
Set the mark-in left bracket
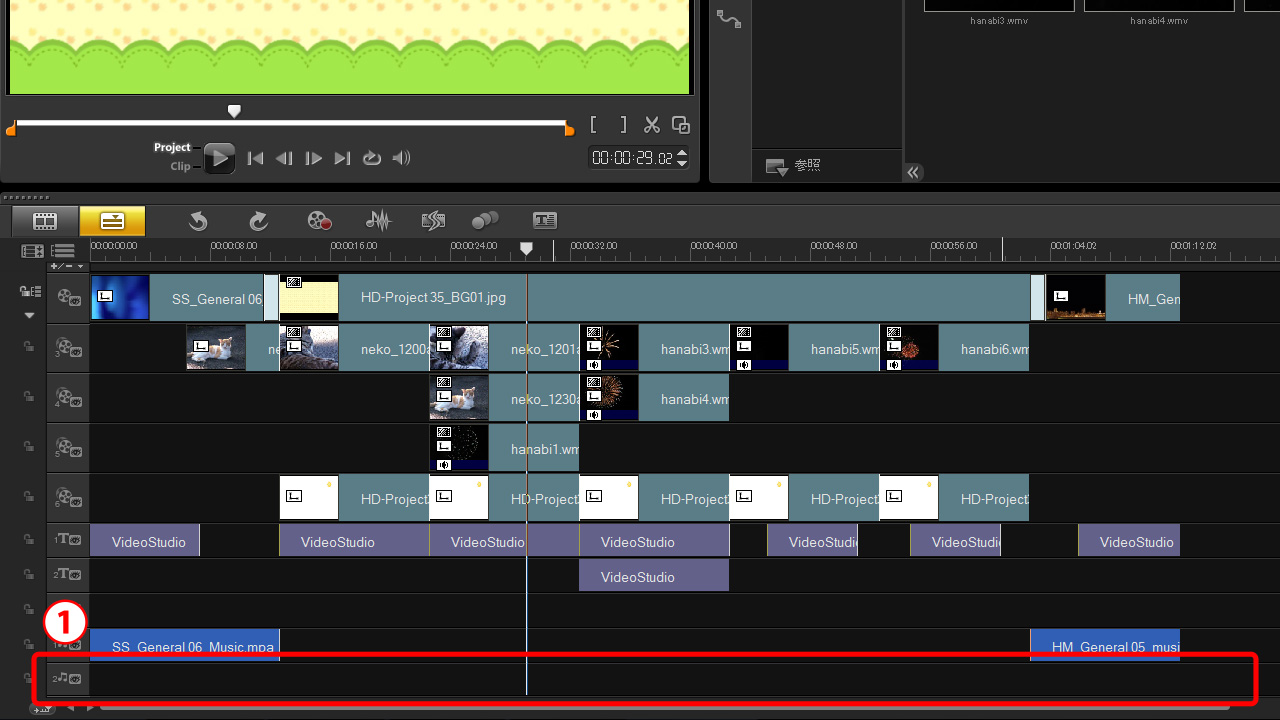pos(594,125)
